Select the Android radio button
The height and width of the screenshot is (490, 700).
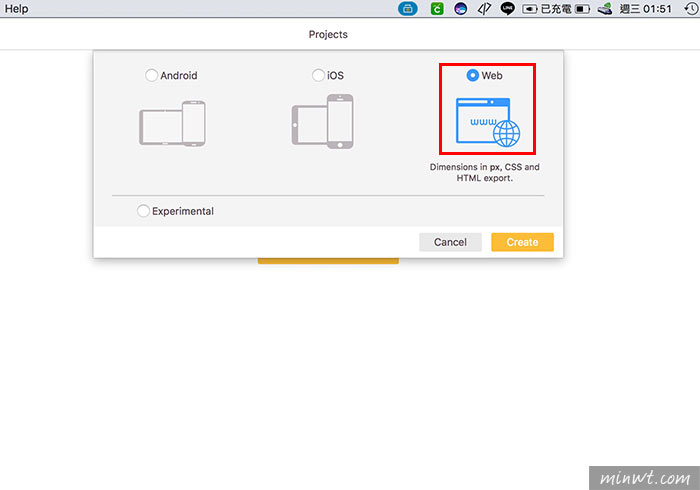(151, 75)
